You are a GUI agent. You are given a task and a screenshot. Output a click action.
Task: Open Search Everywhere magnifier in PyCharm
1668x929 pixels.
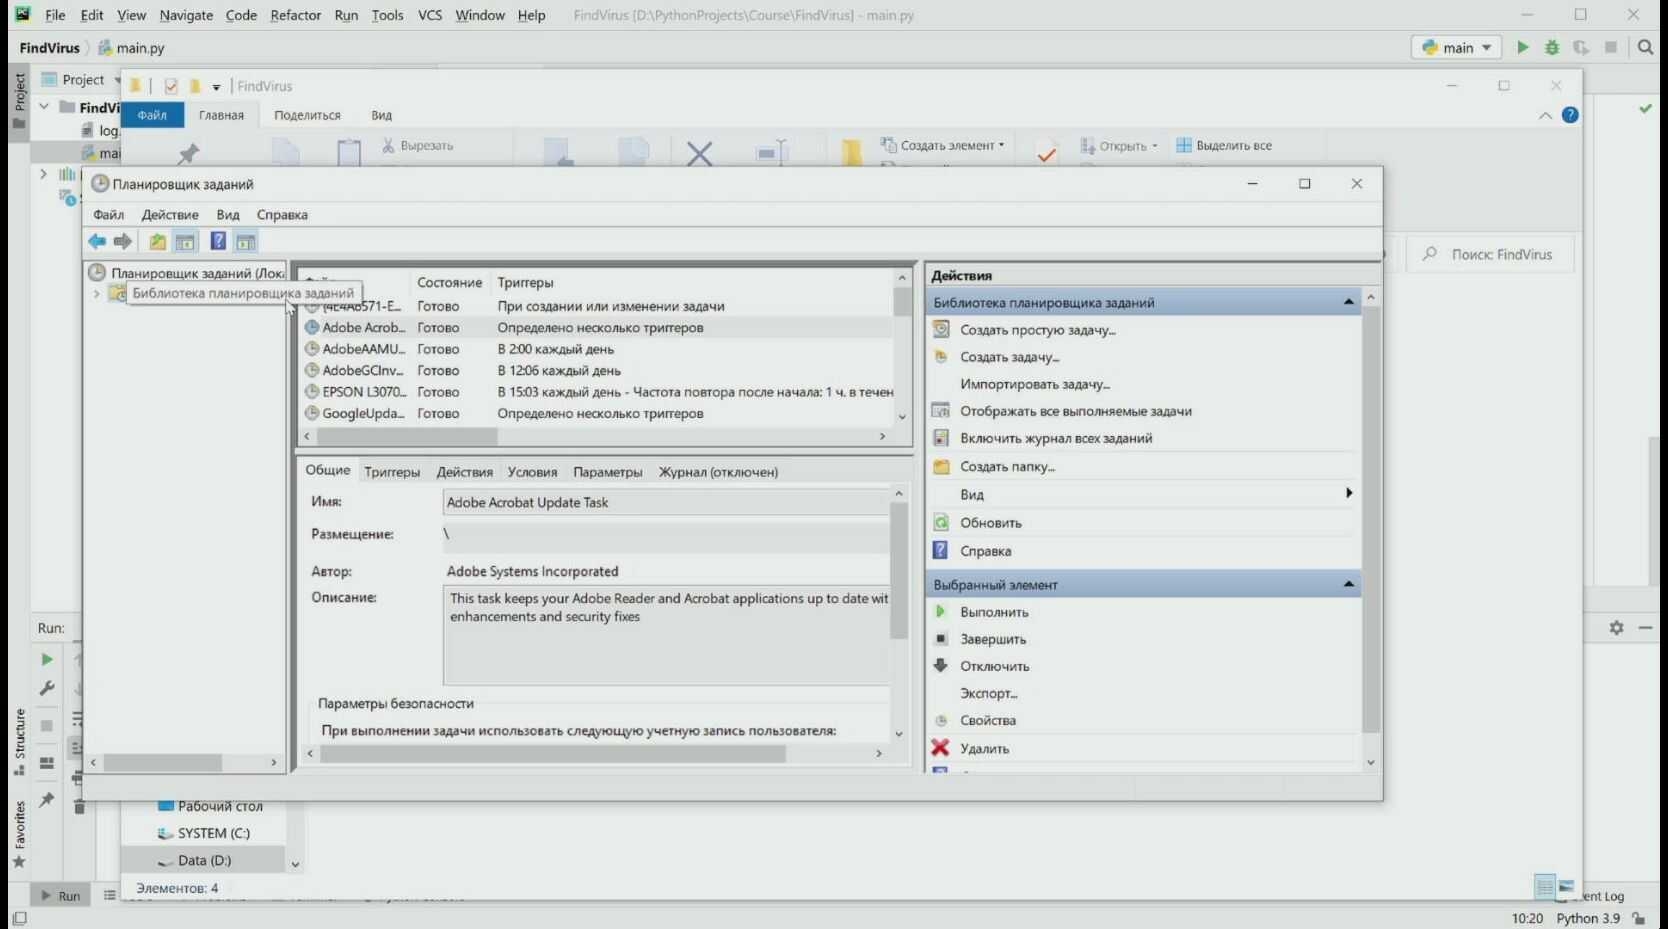click(1645, 47)
